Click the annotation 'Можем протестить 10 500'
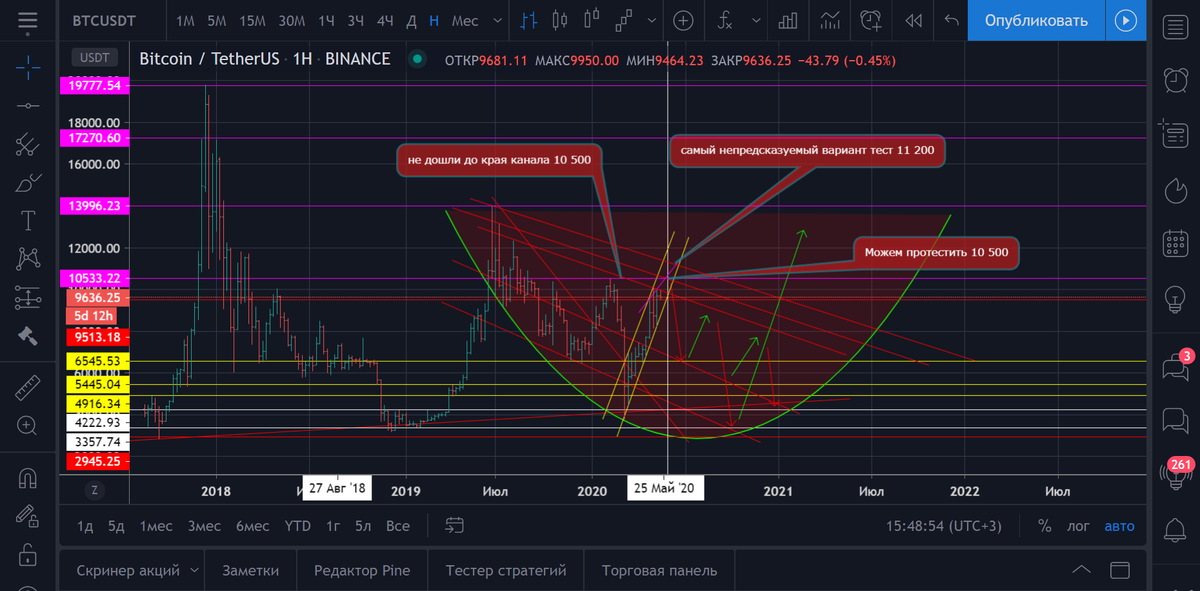The width and height of the screenshot is (1200, 591). pos(936,253)
